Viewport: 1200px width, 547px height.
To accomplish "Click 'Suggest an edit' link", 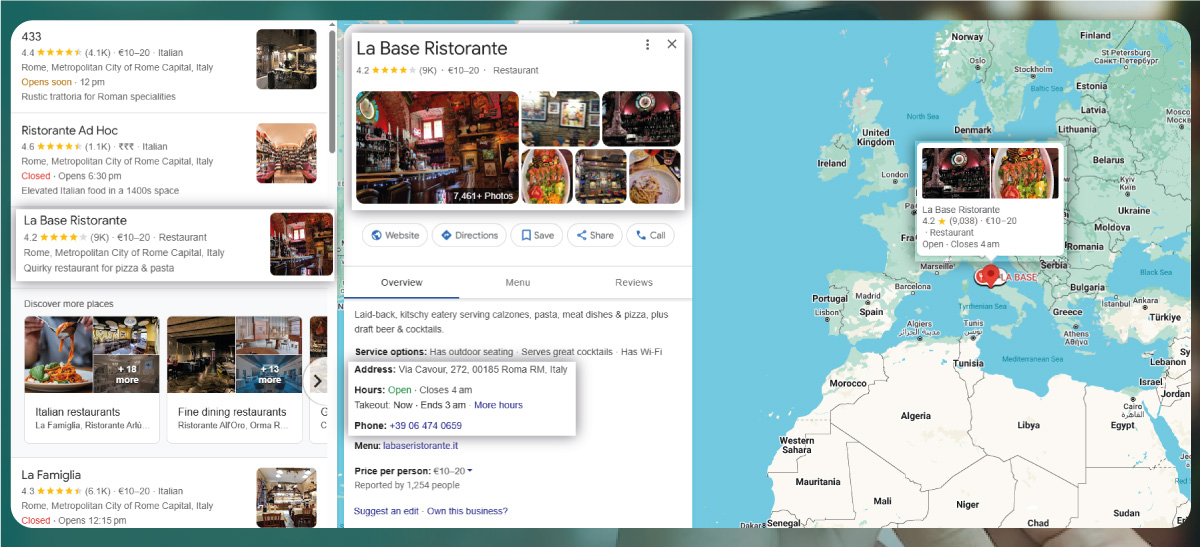I will pyautogui.click(x=386, y=511).
